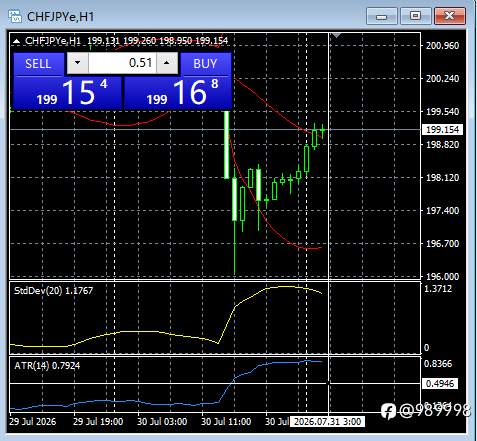
Task: Click the 0.4946 ATR level label
Action: tap(440, 384)
